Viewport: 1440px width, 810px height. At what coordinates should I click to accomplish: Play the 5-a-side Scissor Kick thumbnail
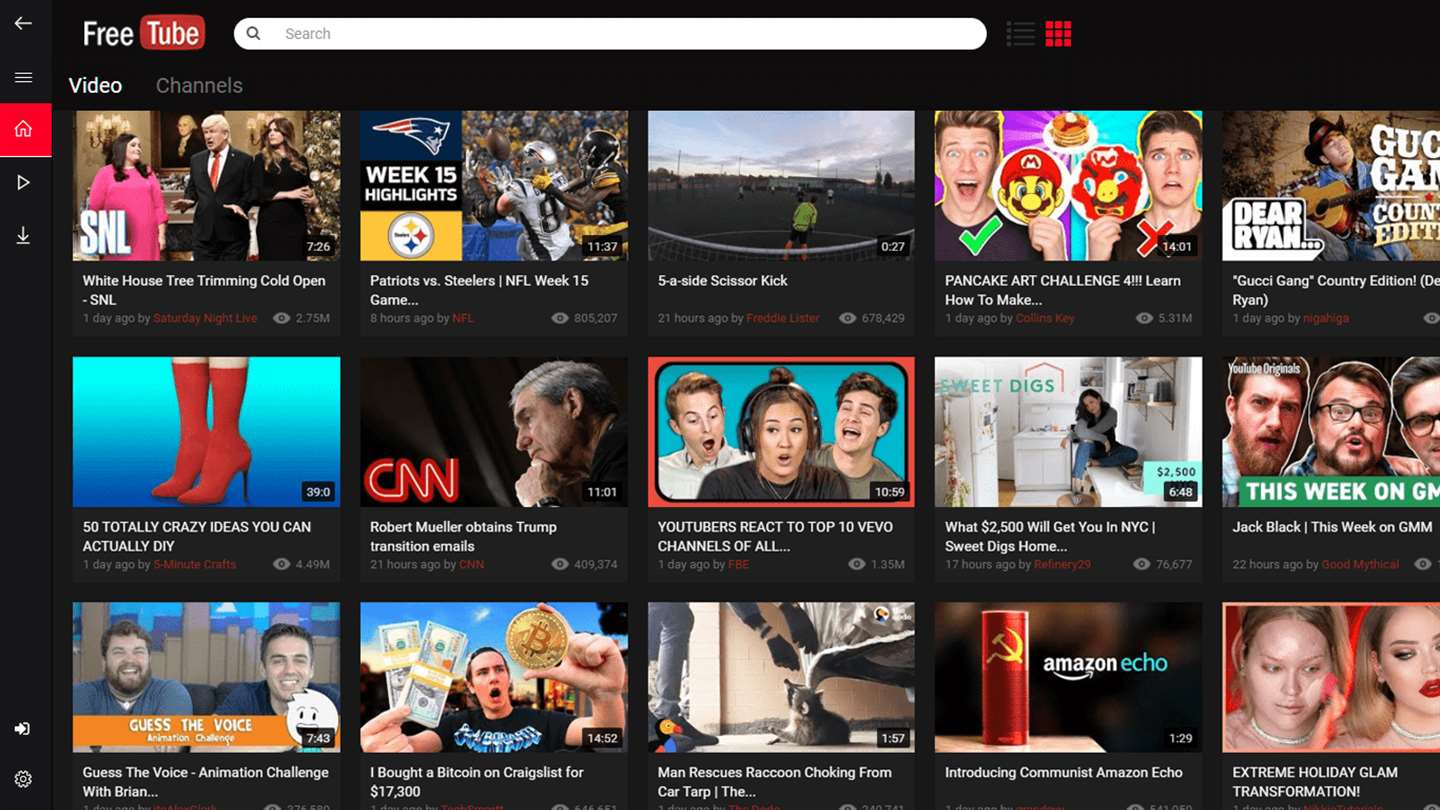[781, 186]
